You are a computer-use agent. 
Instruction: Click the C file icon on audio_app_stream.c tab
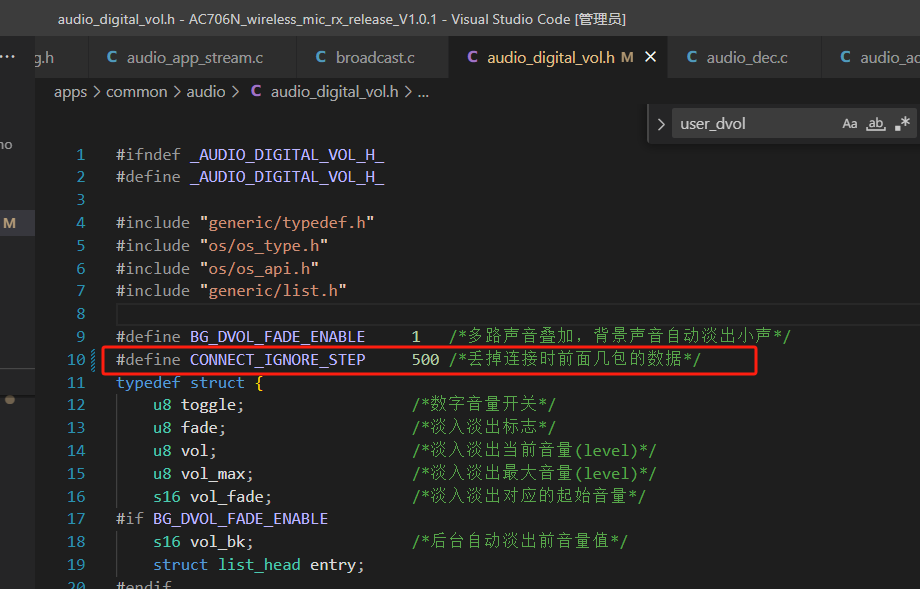coord(112,57)
